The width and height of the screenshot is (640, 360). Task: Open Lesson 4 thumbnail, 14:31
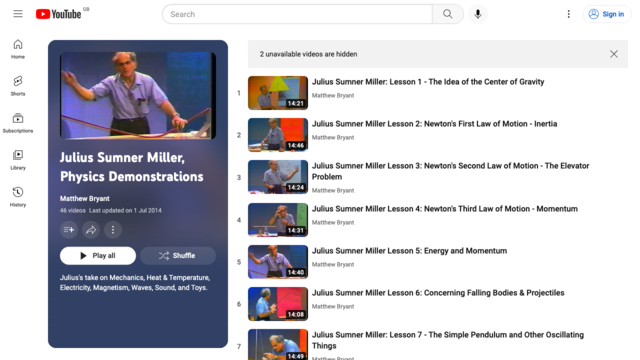[x=278, y=220]
